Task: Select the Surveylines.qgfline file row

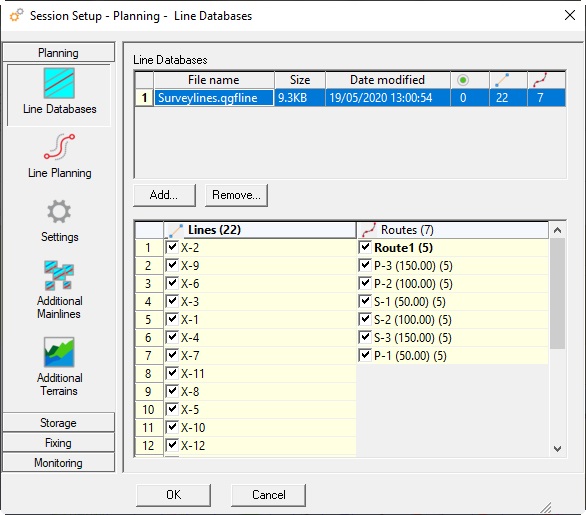Action: click(350, 98)
